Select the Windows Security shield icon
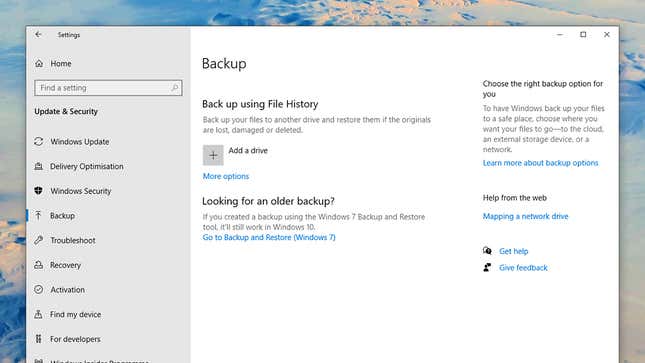This screenshot has width=645, height=363. [x=39, y=191]
